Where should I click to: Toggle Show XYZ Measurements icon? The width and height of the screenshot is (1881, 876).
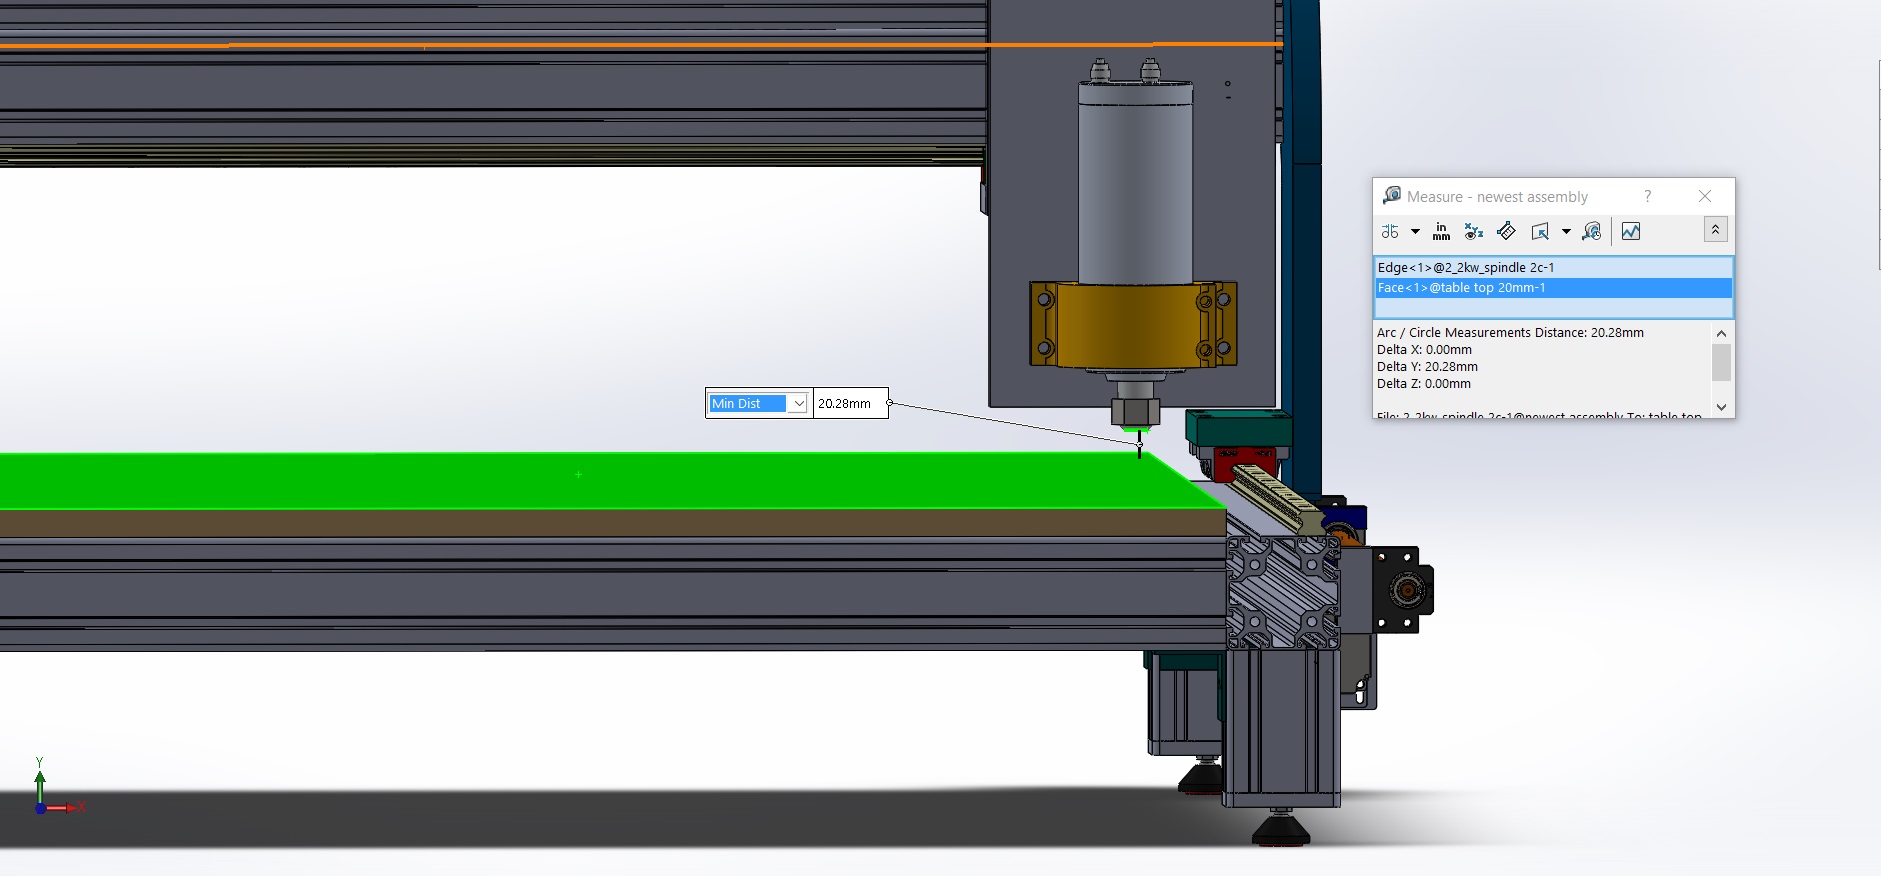1473,232
